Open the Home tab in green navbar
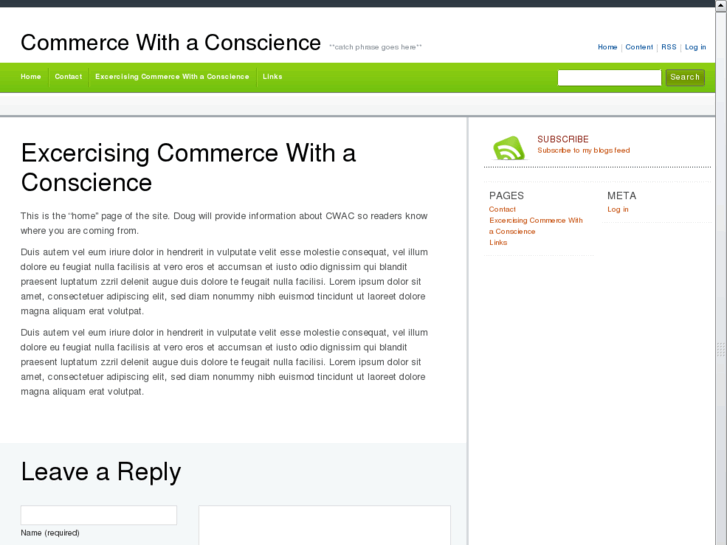Viewport: 727px width, 545px height. 31,77
